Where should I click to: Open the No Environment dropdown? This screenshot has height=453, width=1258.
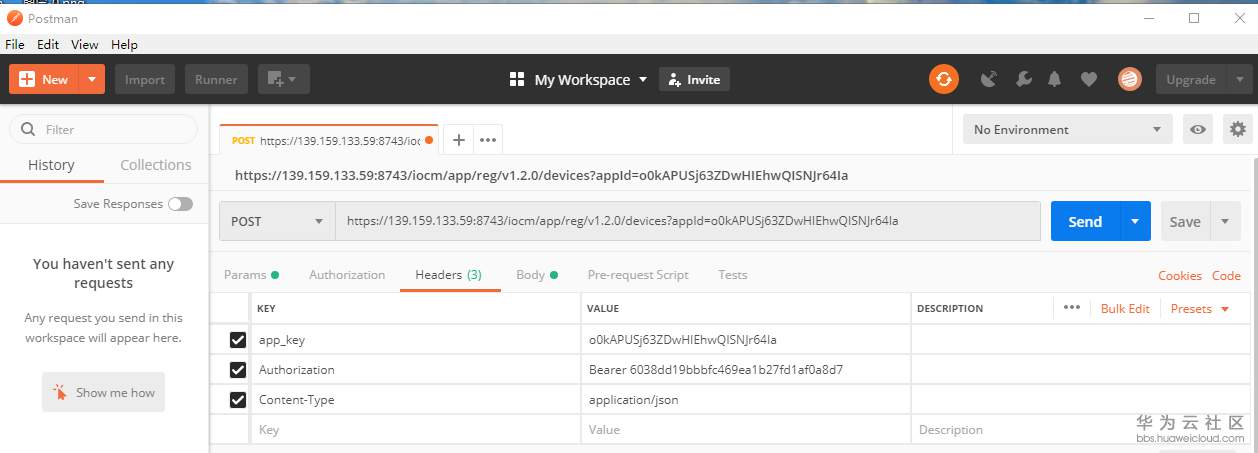coord(1067,129)
